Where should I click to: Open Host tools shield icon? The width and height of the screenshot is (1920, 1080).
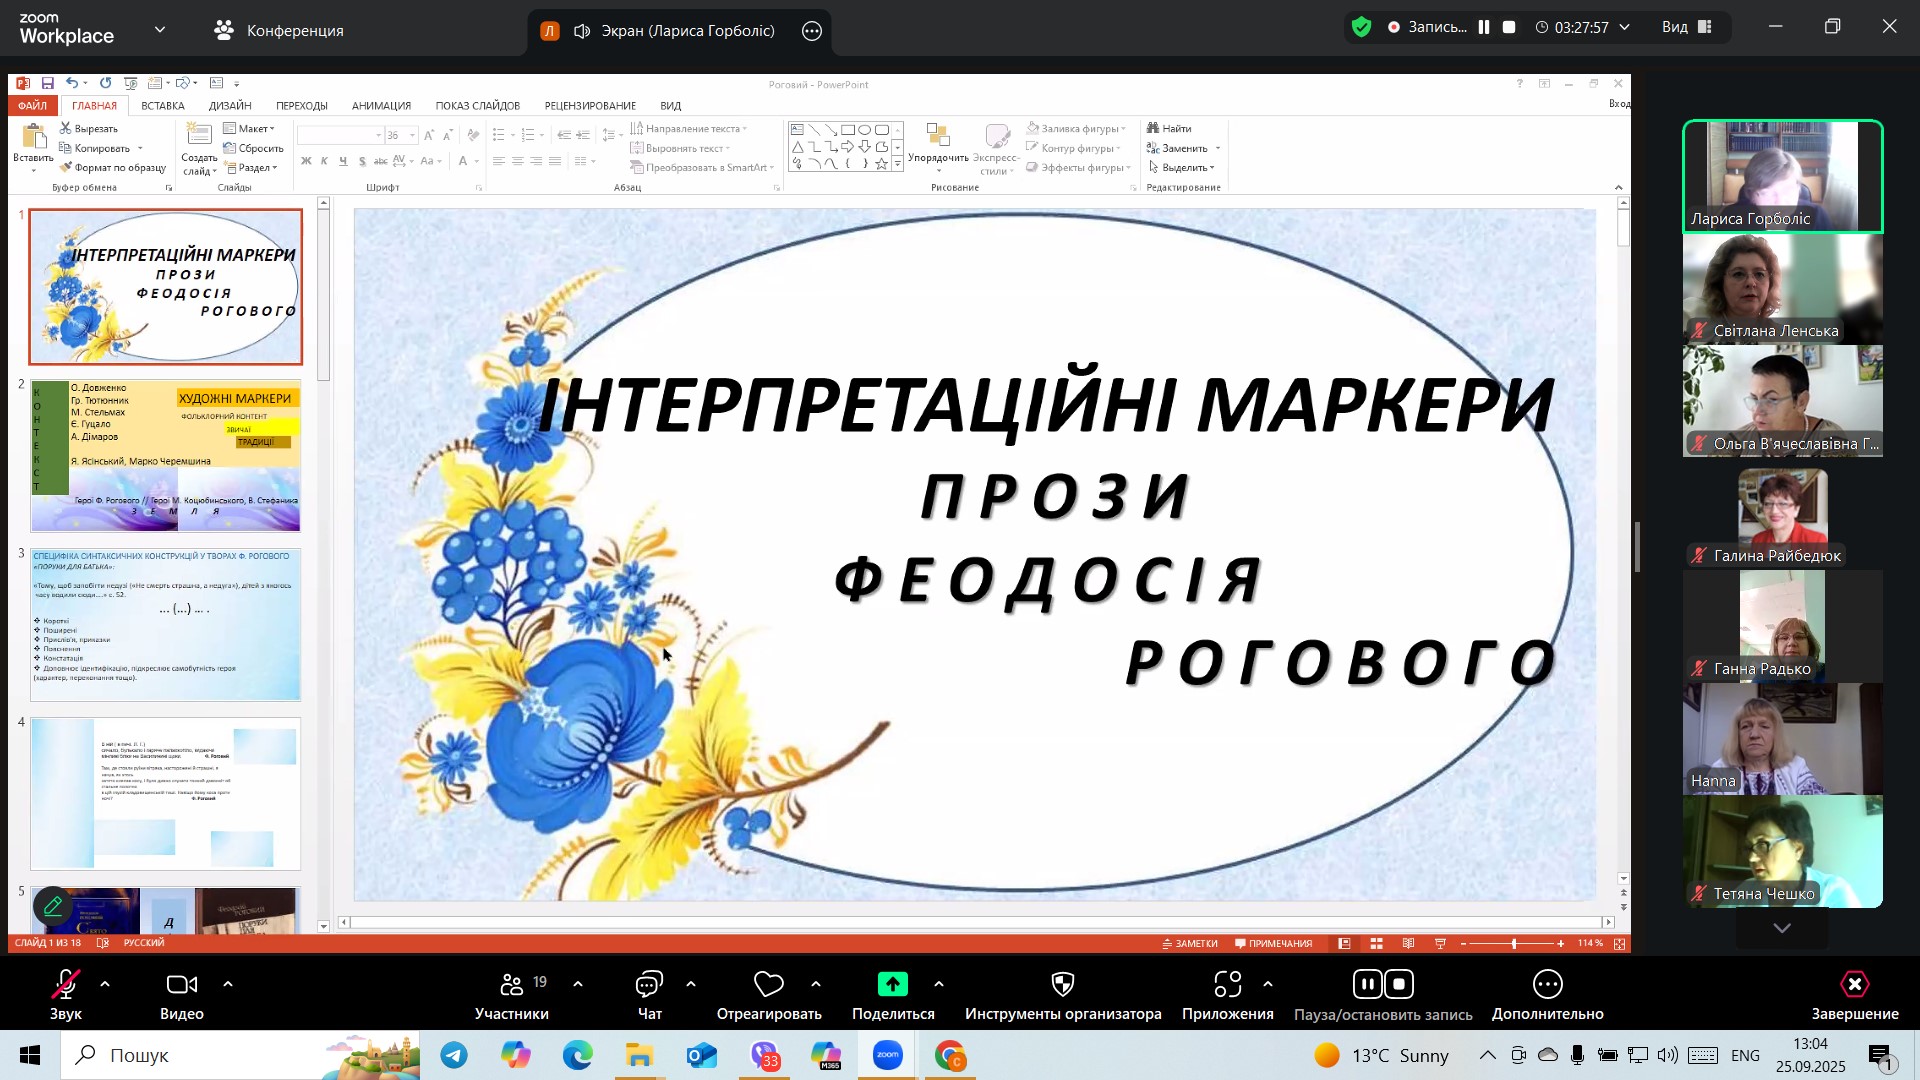tap(1062, 986)
